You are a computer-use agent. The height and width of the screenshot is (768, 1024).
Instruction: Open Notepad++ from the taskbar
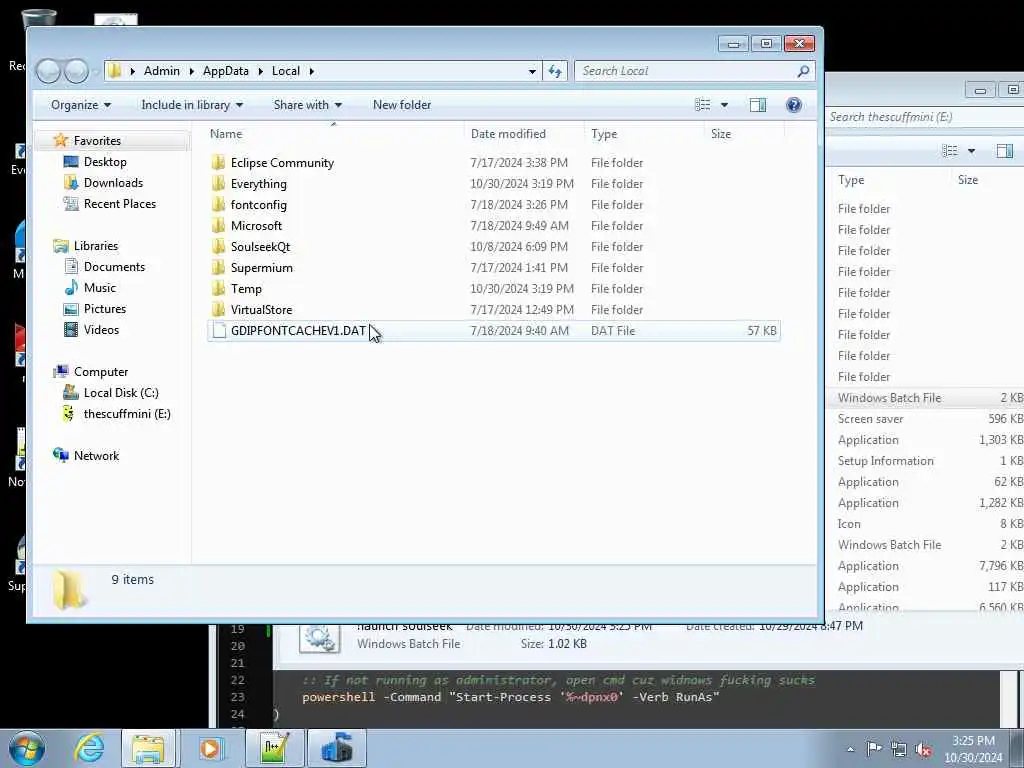[x=274, y=748]
